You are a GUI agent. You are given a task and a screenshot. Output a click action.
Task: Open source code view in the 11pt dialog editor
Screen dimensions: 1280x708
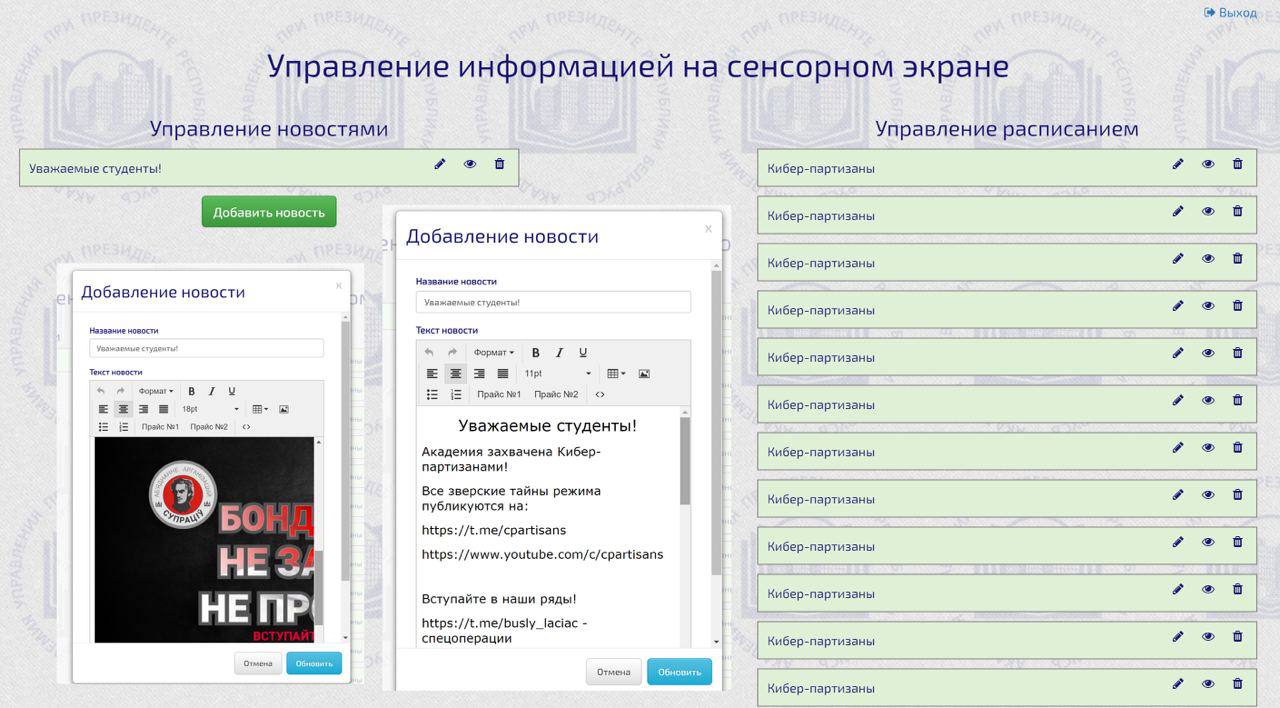coord(600,394)
